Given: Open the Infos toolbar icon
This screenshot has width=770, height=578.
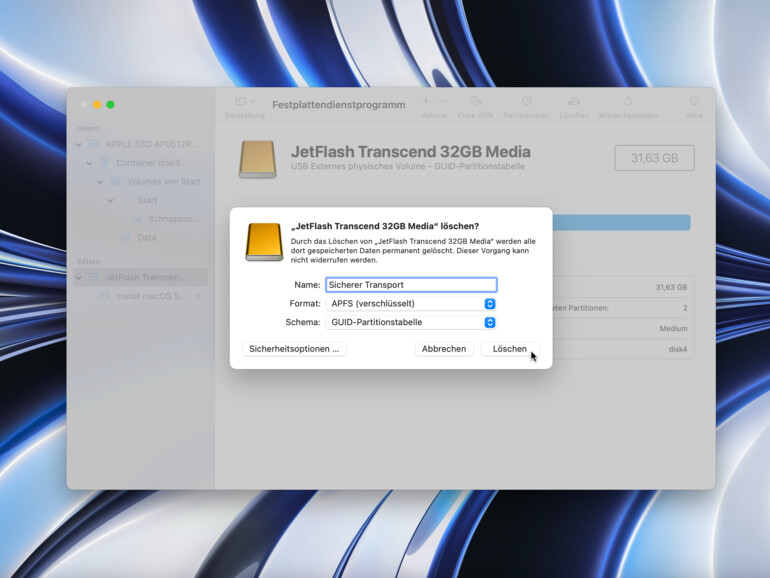Looking at the screenshot, I should [x=694, y=101].
